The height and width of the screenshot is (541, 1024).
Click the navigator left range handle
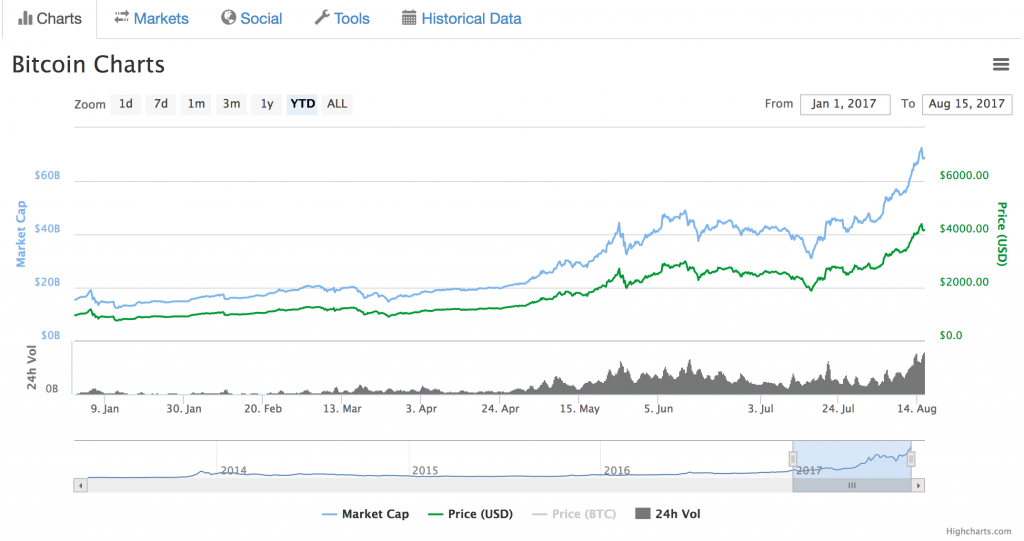coord(793,459)
